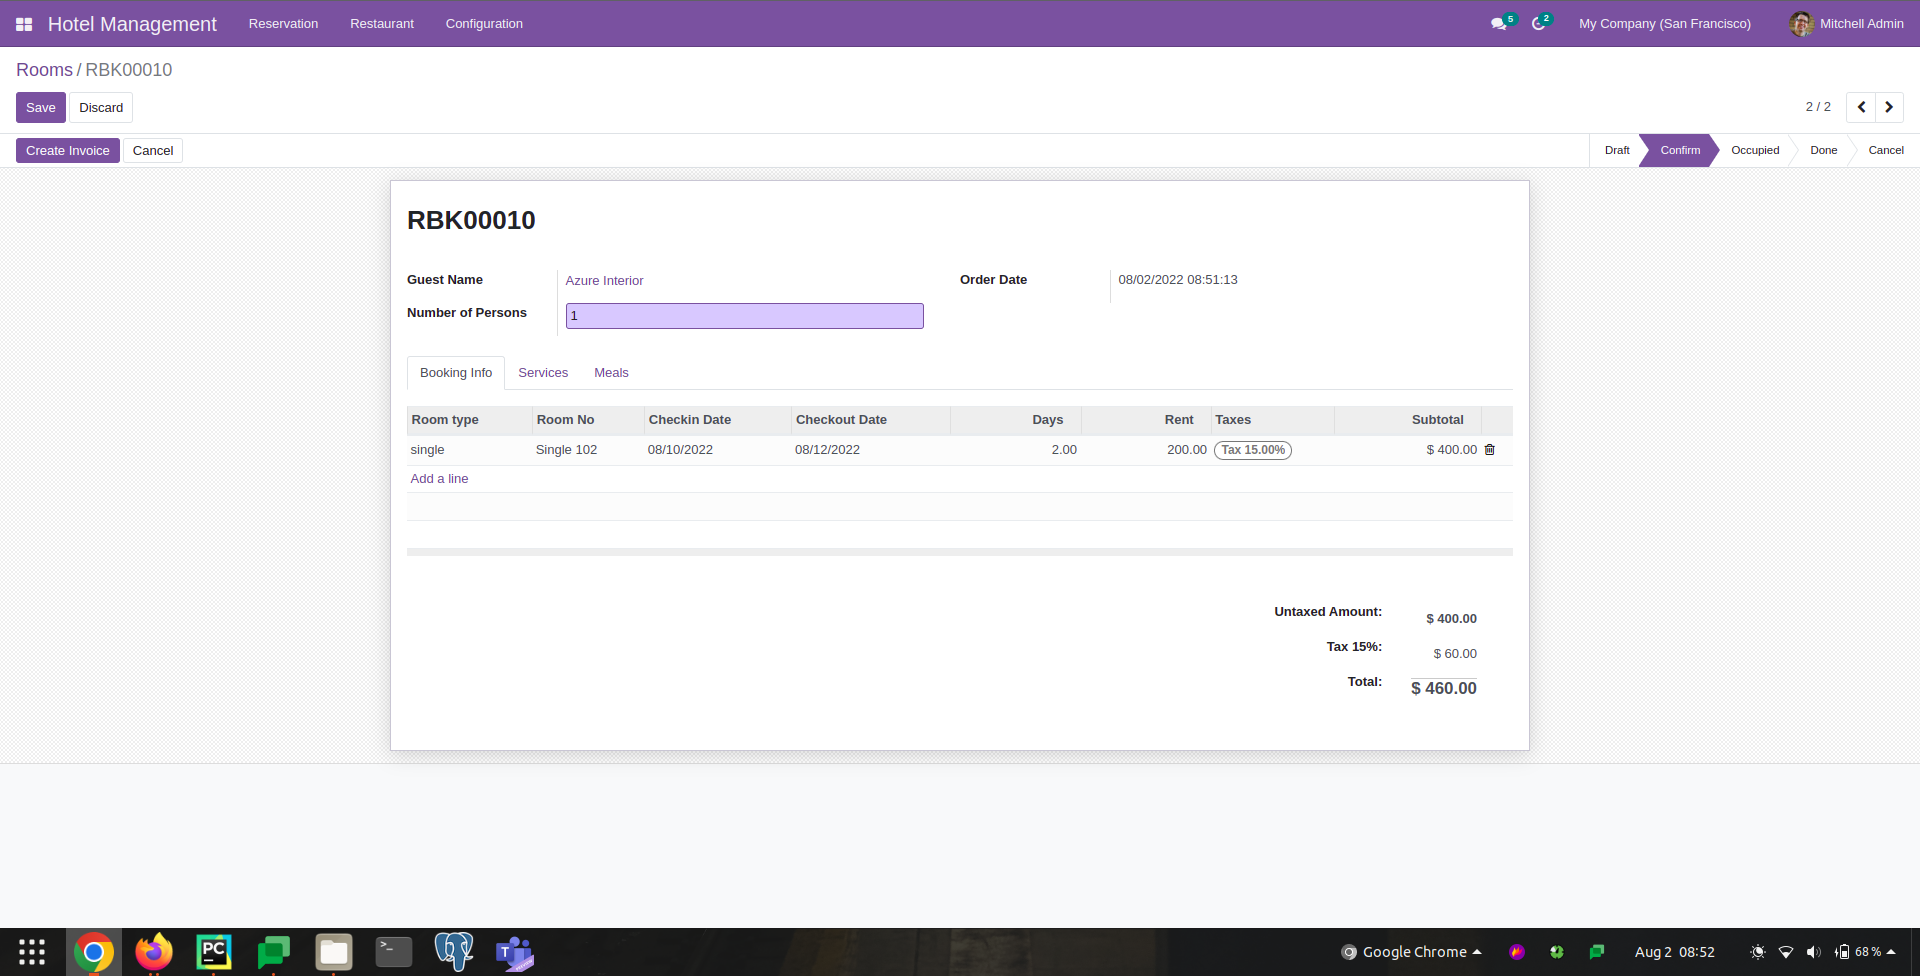Image resolution: width=1920 pixels, height=976 pixels.
Task: Click the 'single' room type cell
Action: (470, 450)
